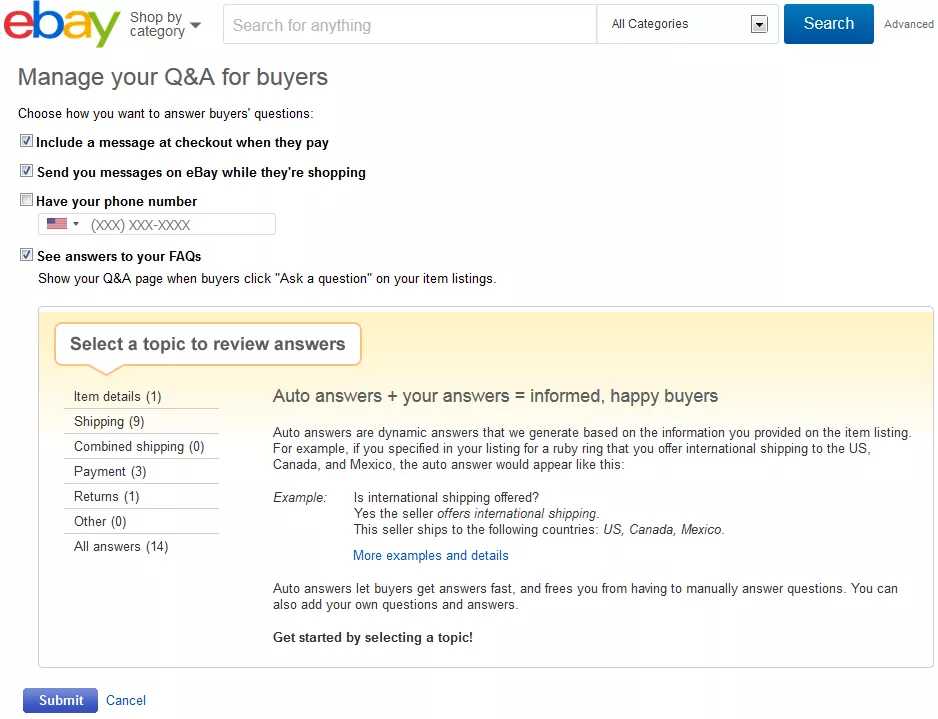
Task: Click the blue Search button
Action: [828, 24]
